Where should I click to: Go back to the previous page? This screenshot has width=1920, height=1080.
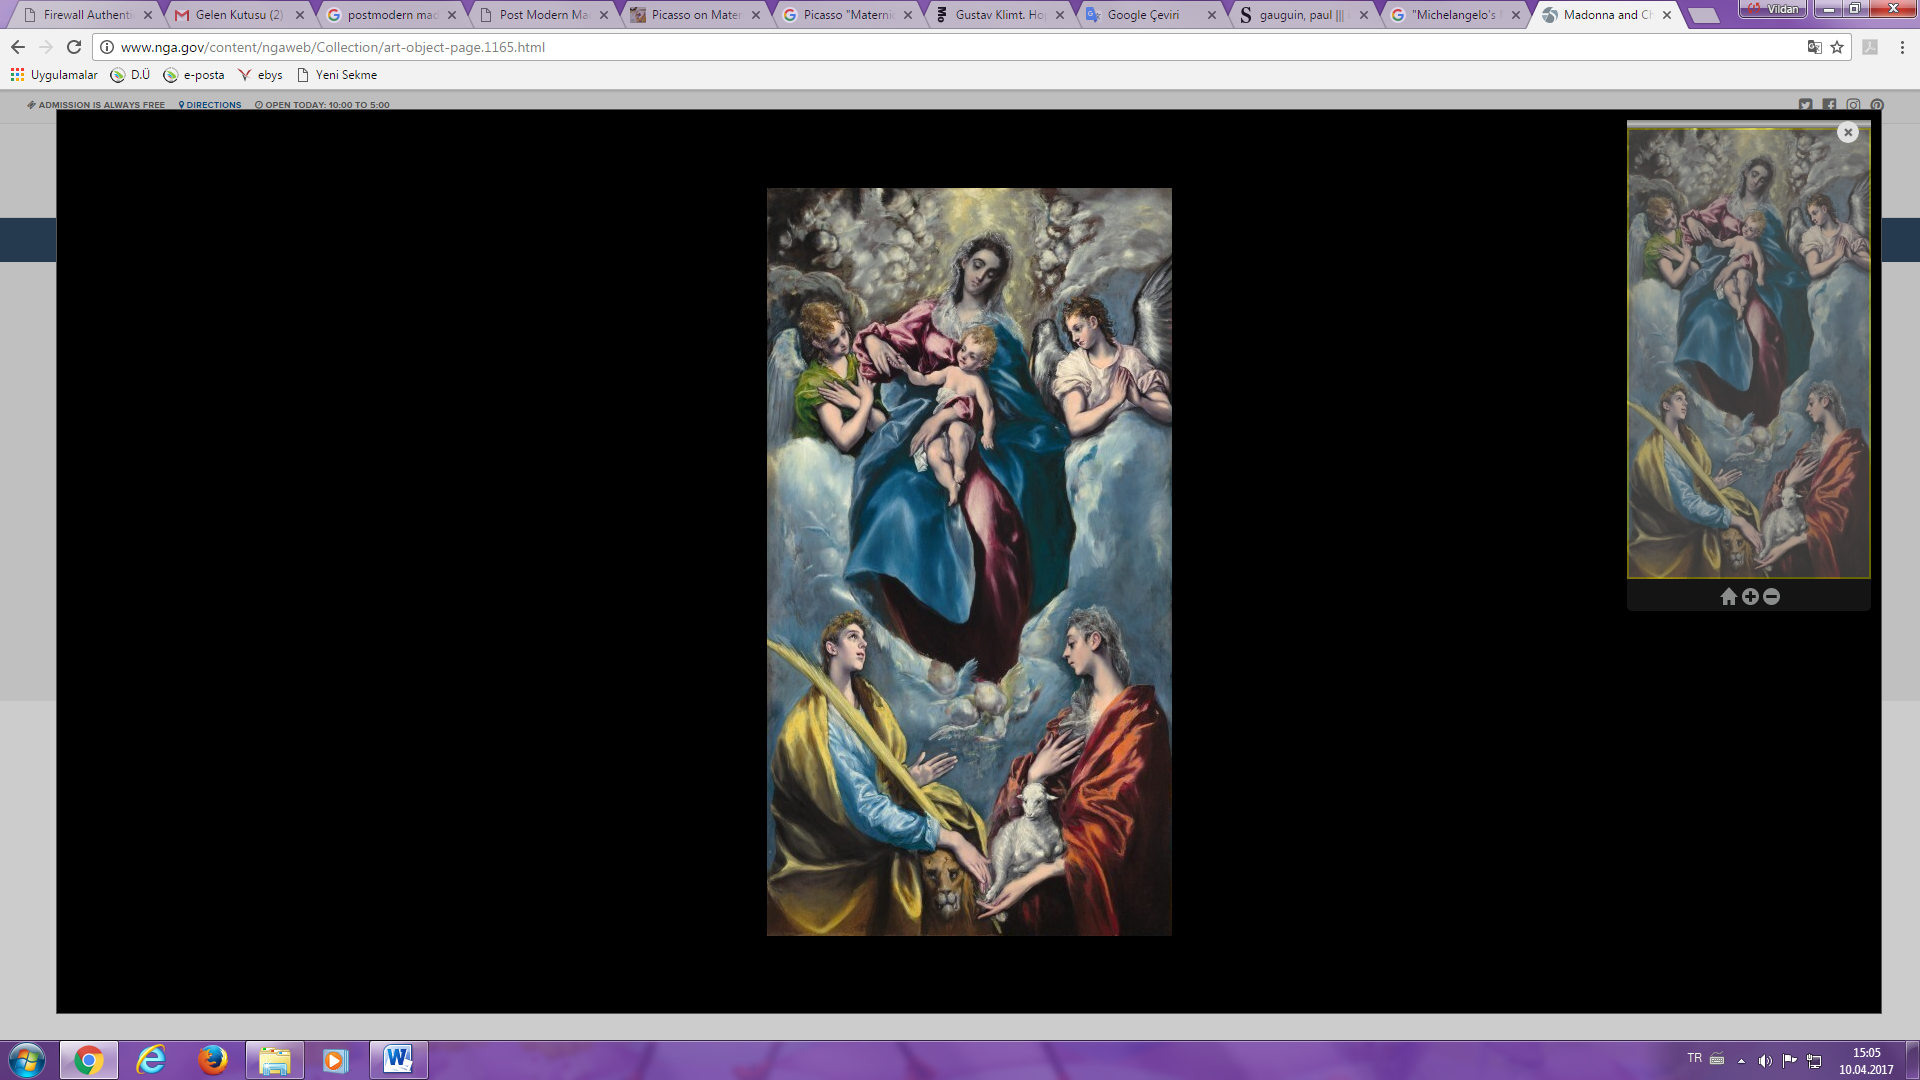coord(18,47)
